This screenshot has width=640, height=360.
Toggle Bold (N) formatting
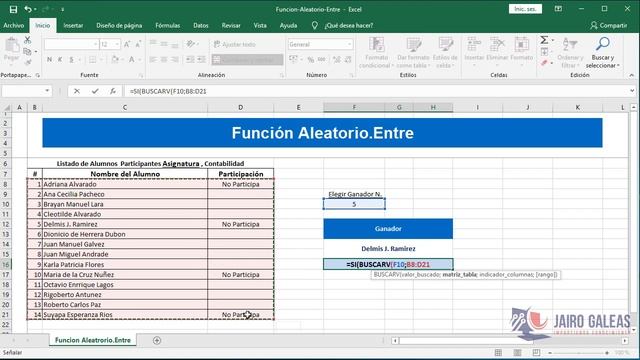(49, 60)
